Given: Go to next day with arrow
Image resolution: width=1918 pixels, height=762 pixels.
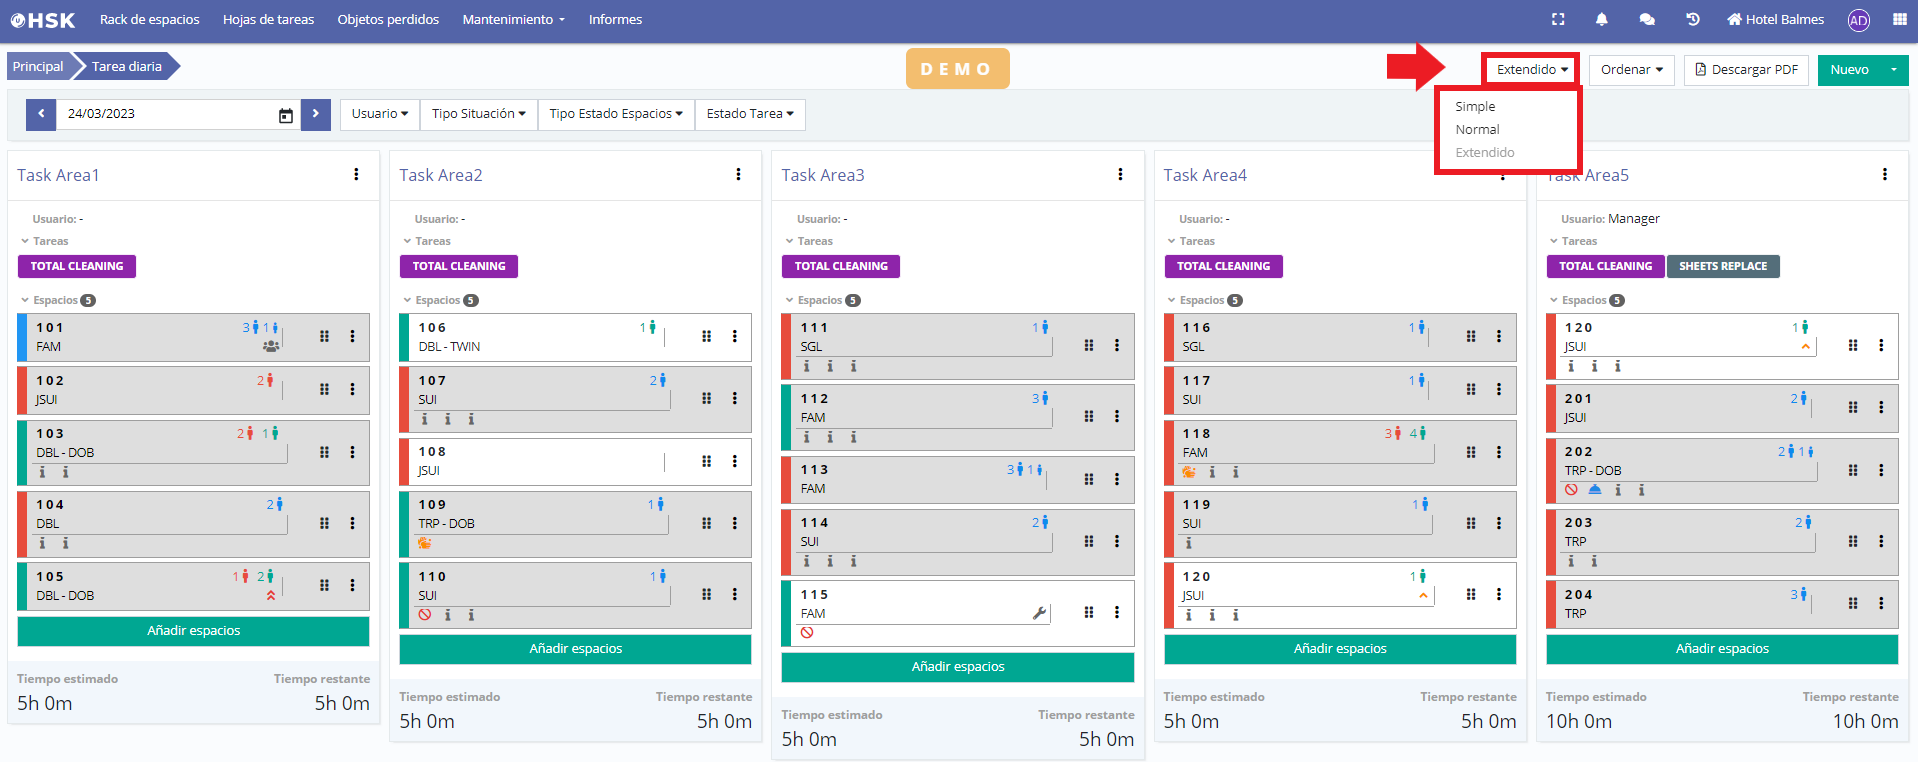Looking at the screenshot, I should pos(315,114).
